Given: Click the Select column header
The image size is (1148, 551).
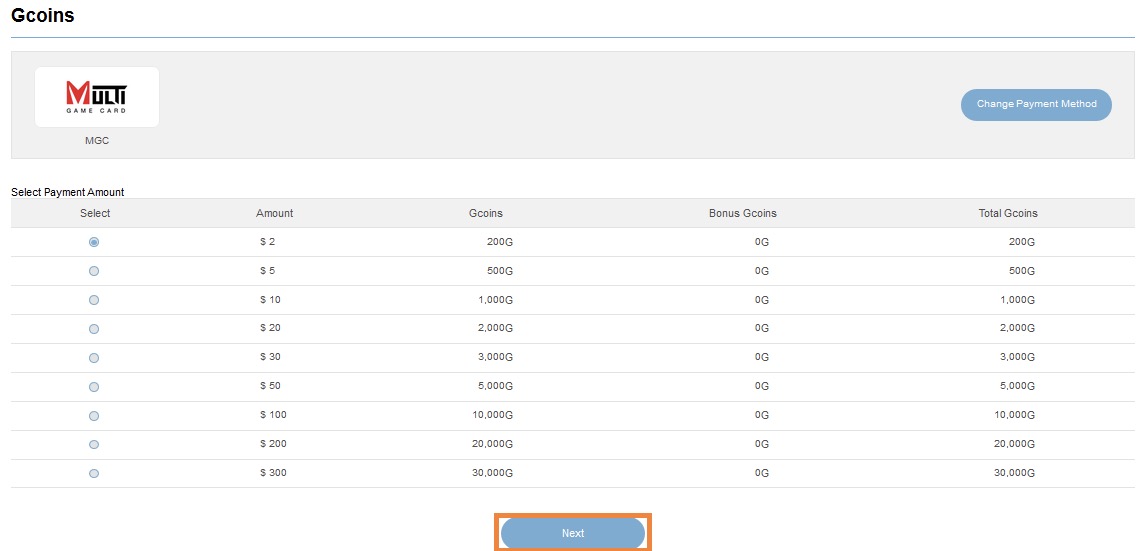Looking at the screenshot, I should (x=95, y=213).
